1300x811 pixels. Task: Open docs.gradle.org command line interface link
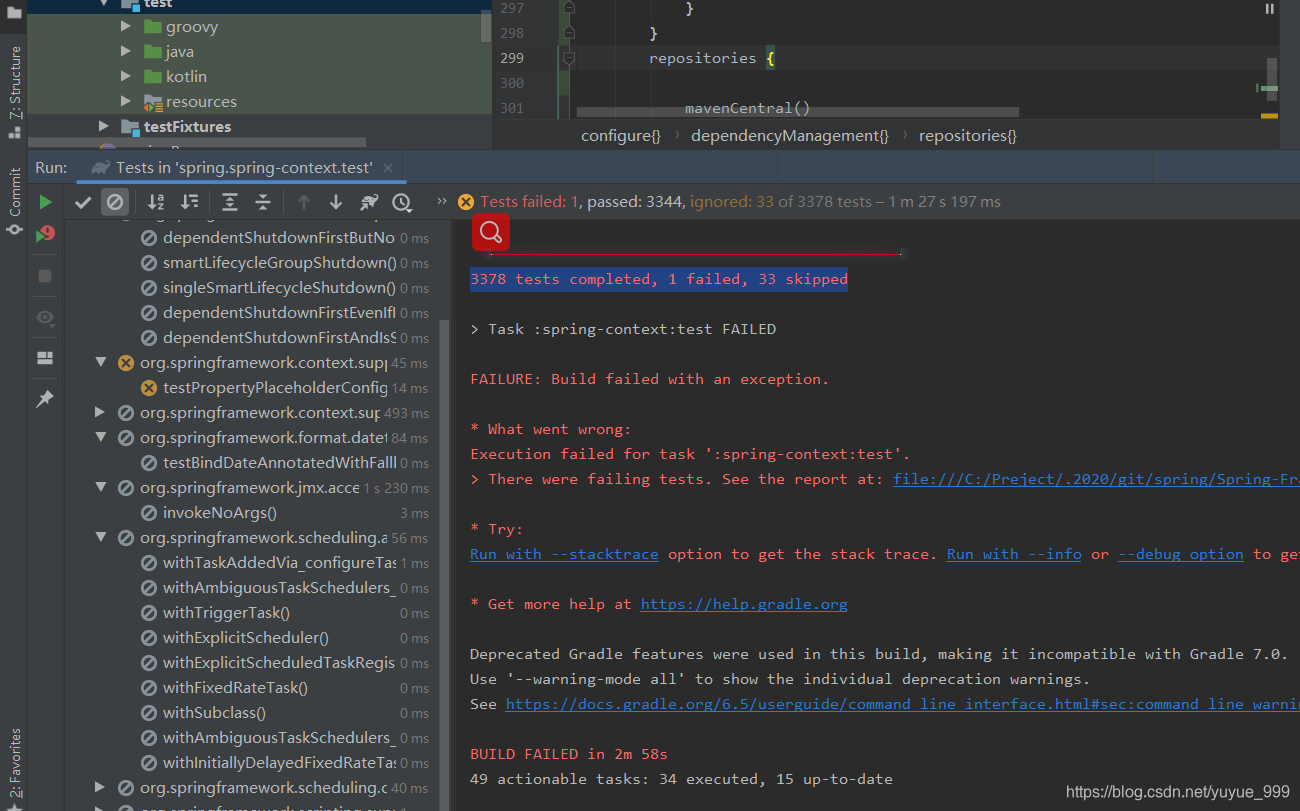pos(902,705)
